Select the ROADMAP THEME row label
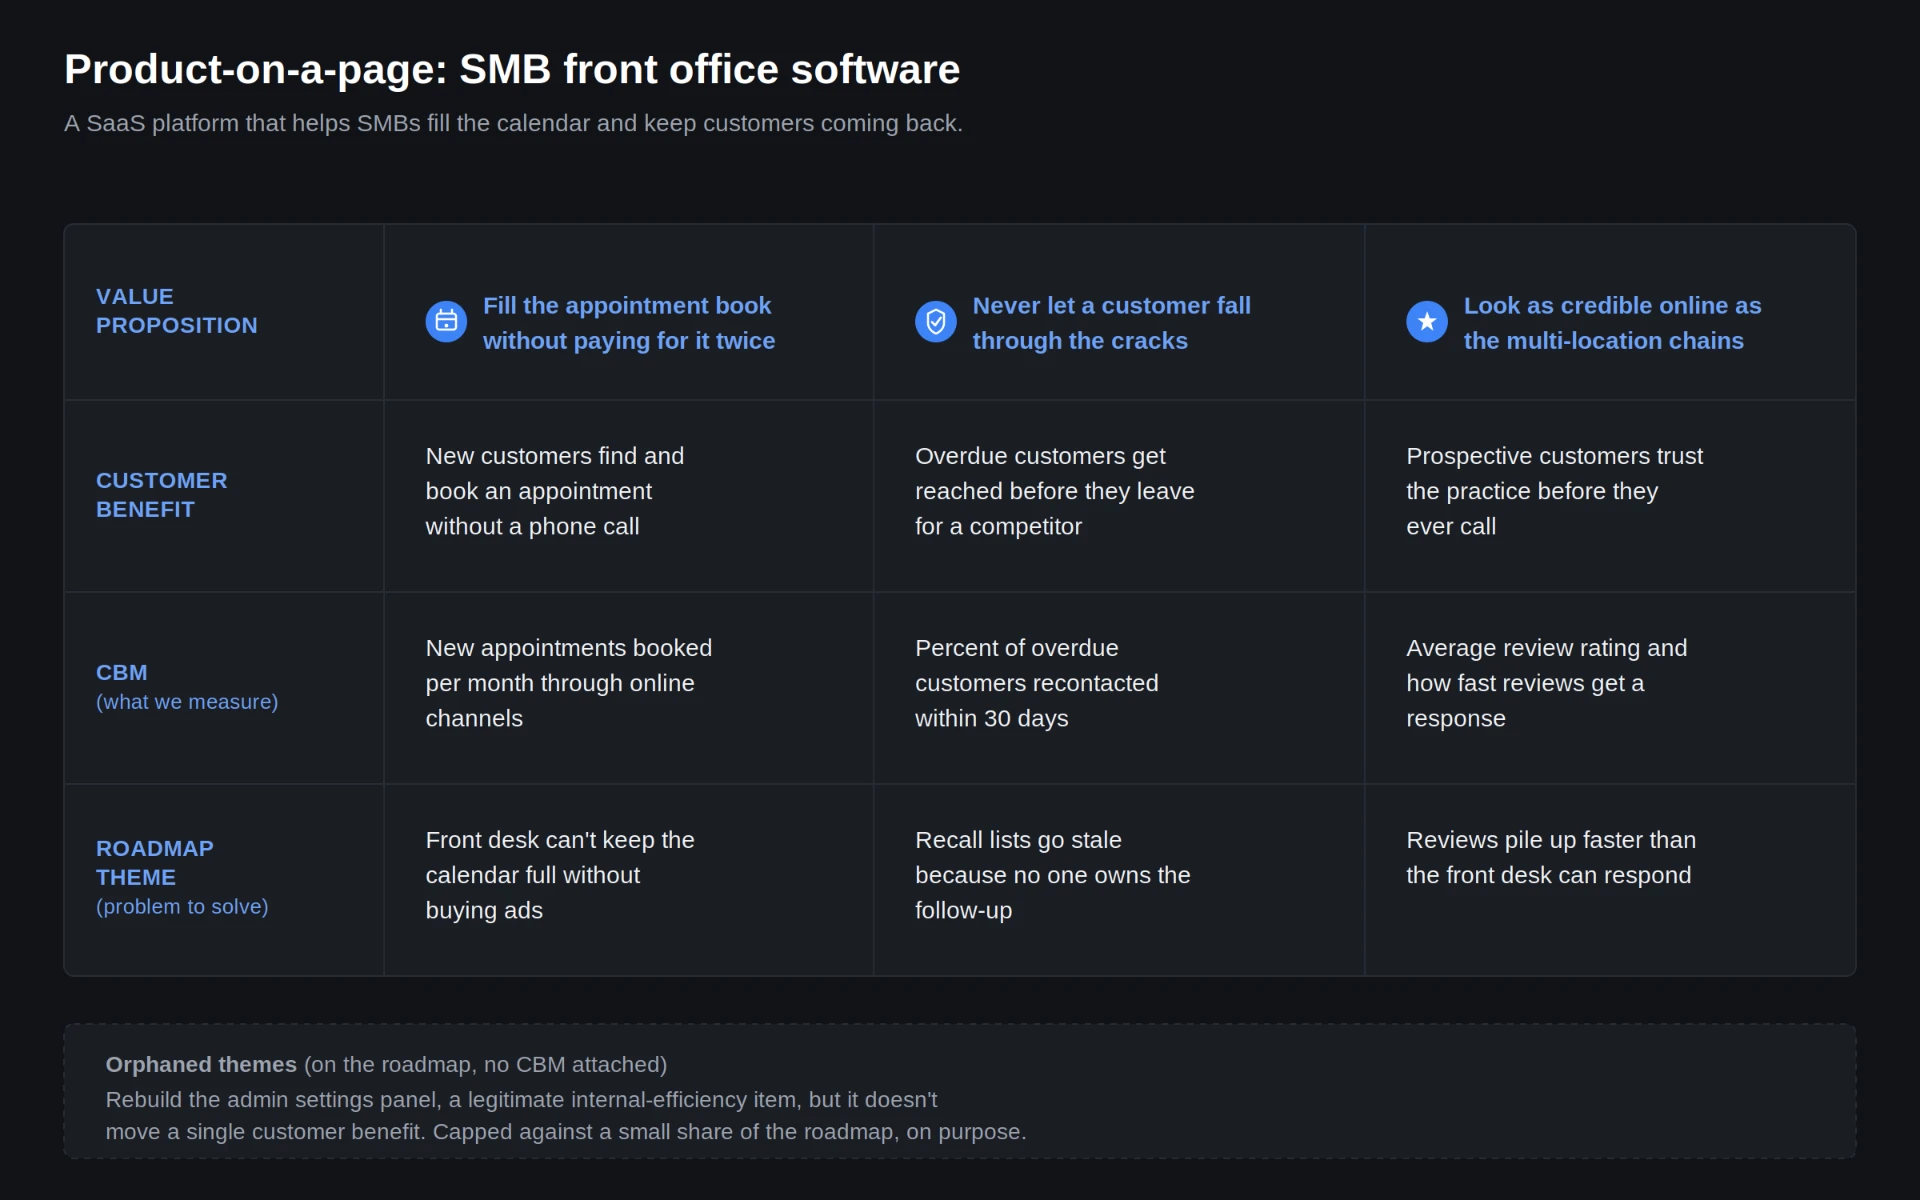This screenshot has width=1920, height=1200. (155, 863)
